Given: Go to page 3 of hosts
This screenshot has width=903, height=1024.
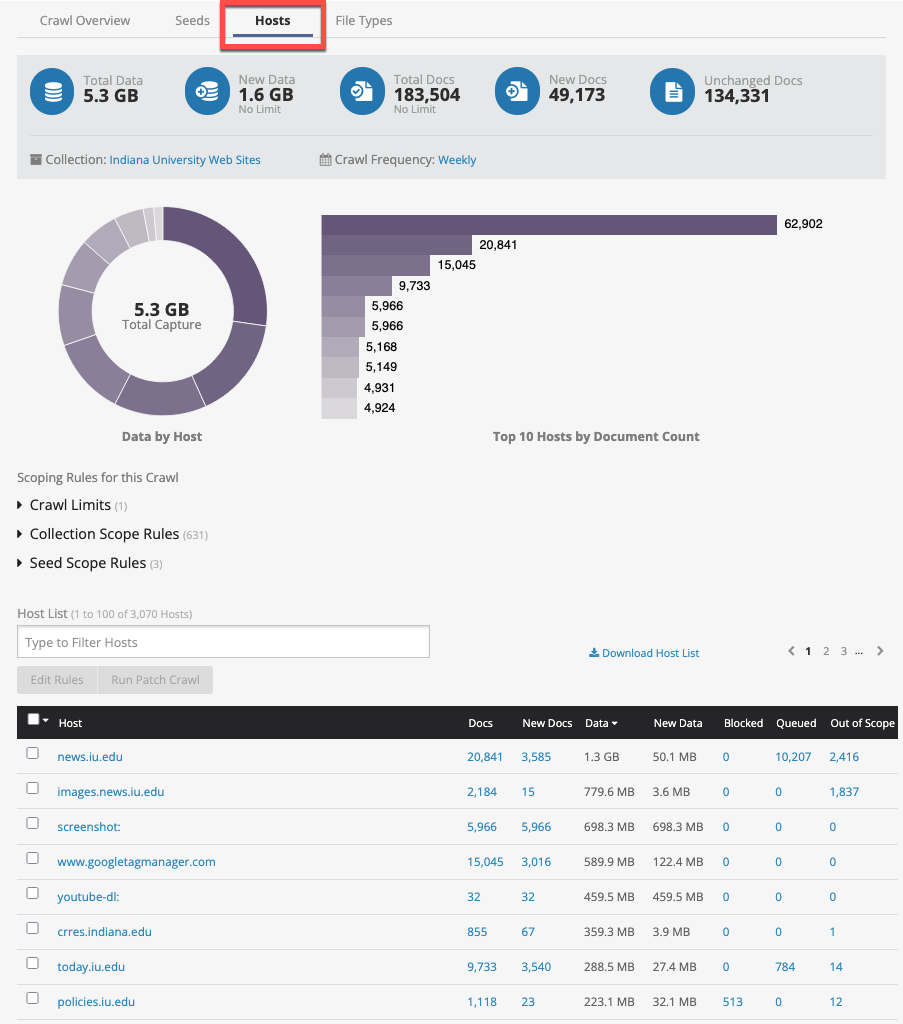Looking at the screenshot, I should pos(844,651).
